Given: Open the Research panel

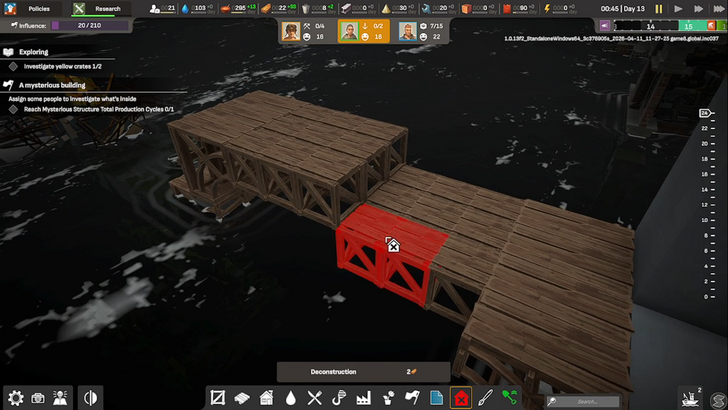Looking at the screenshot, I should pyautogui.click(x=100, y=8).
